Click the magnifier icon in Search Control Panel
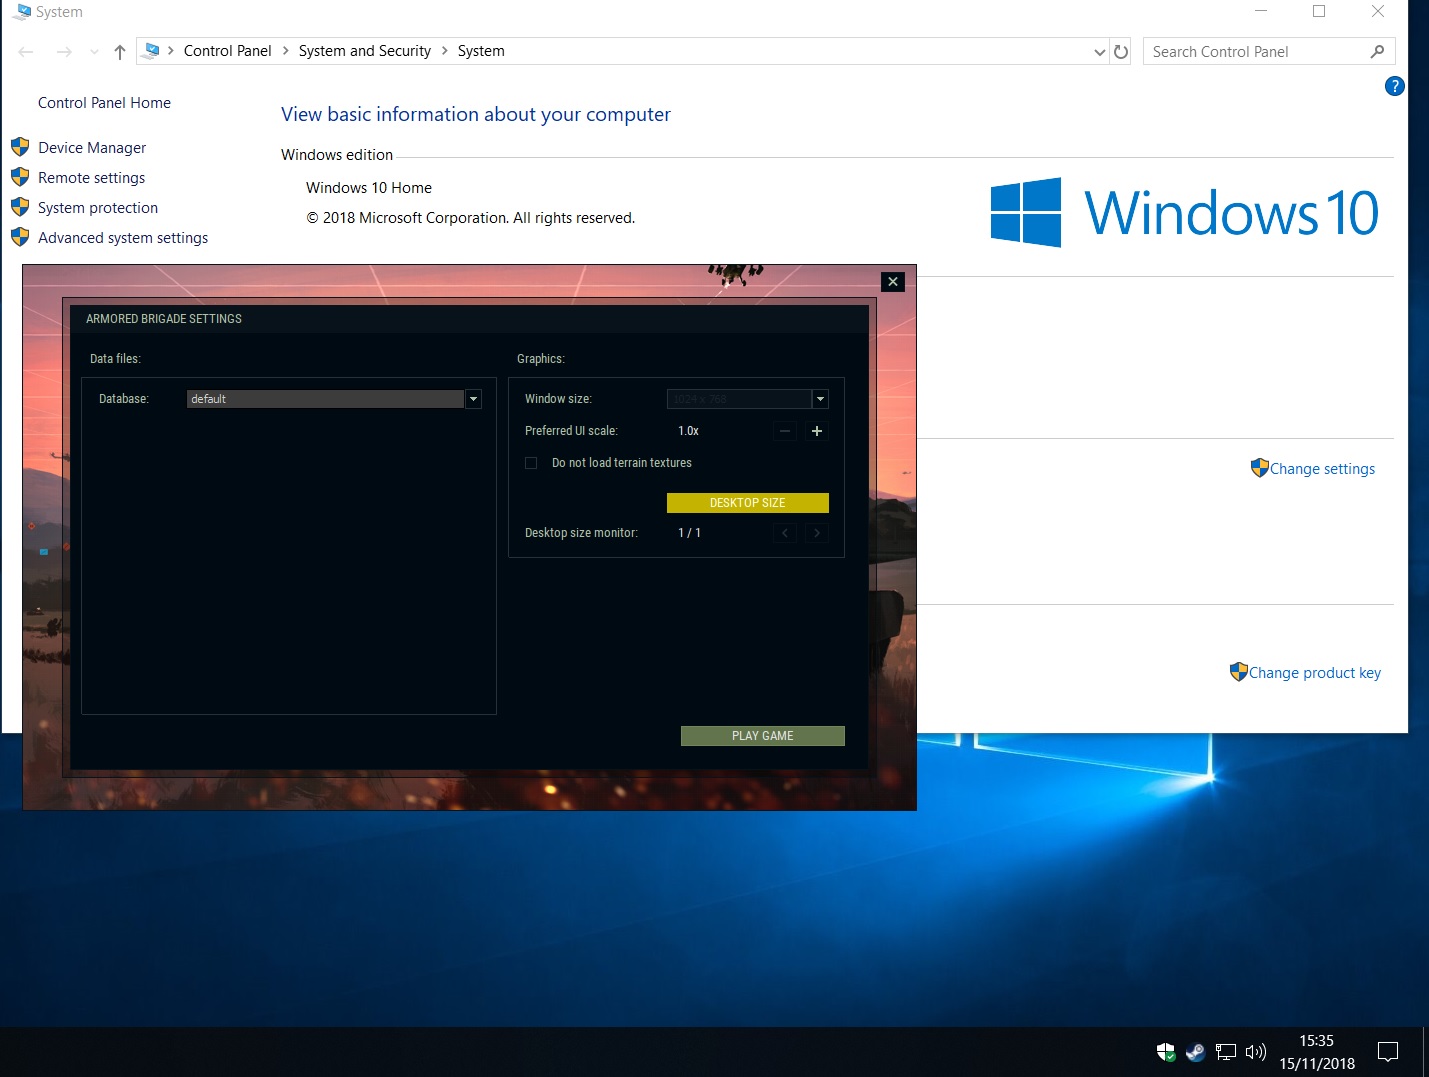Viewport: 1429px width, 1077px height. 1377,52
